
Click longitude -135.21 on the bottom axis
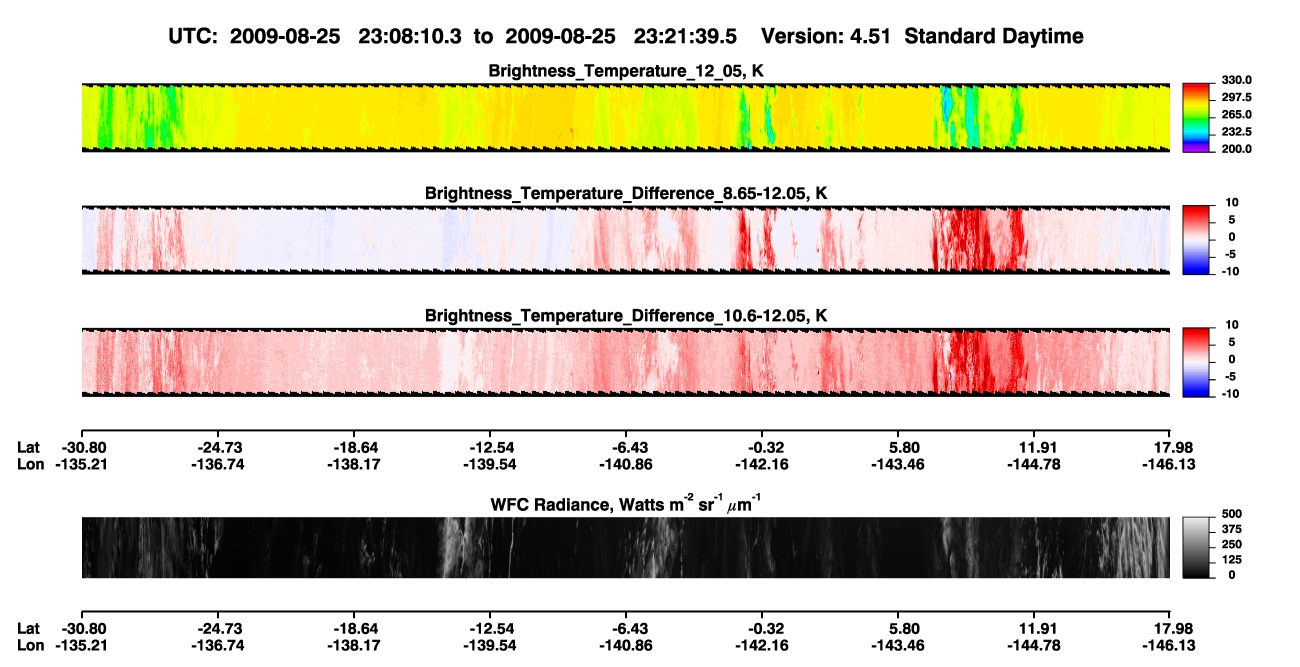[81, 646]
